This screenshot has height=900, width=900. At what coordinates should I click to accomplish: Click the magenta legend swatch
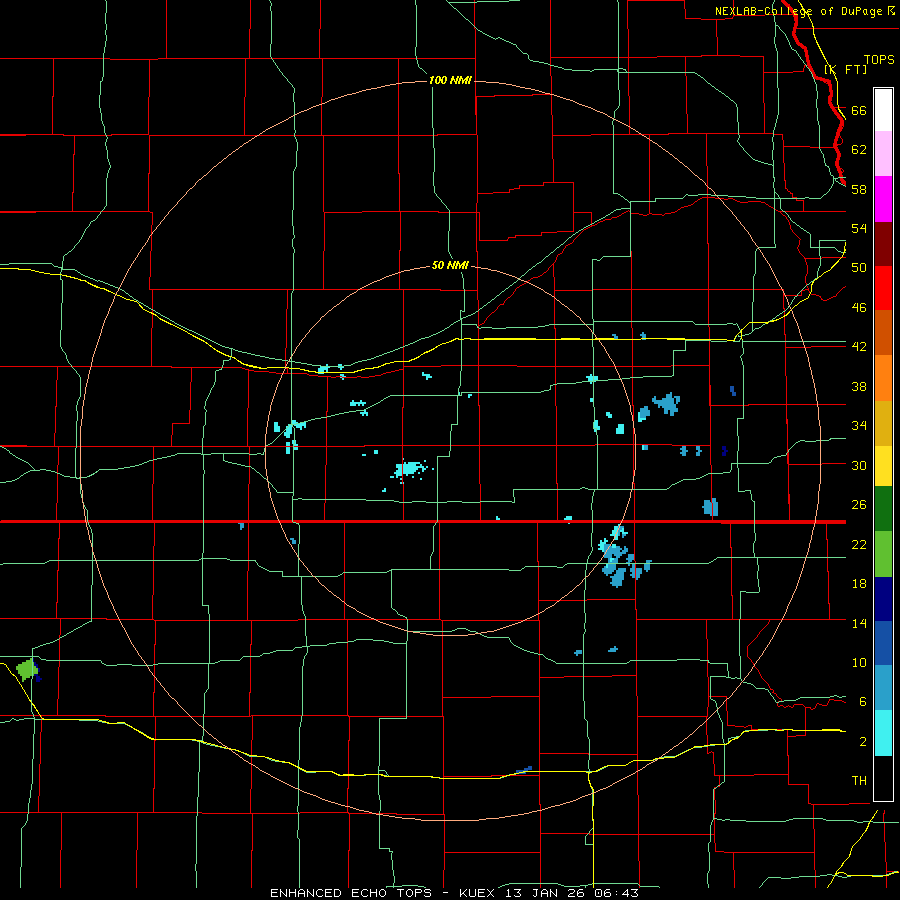click(883, 199)
